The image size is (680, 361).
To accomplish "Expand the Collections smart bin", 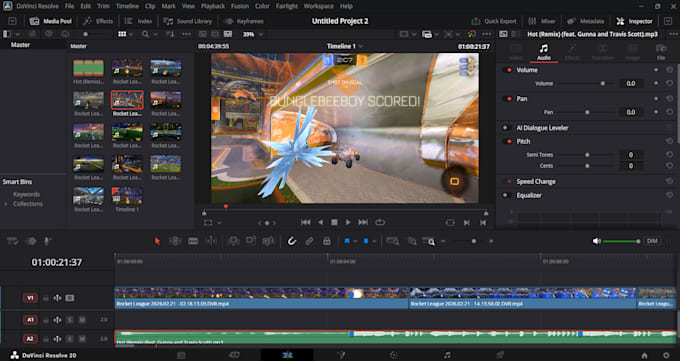I will point(6,204).
